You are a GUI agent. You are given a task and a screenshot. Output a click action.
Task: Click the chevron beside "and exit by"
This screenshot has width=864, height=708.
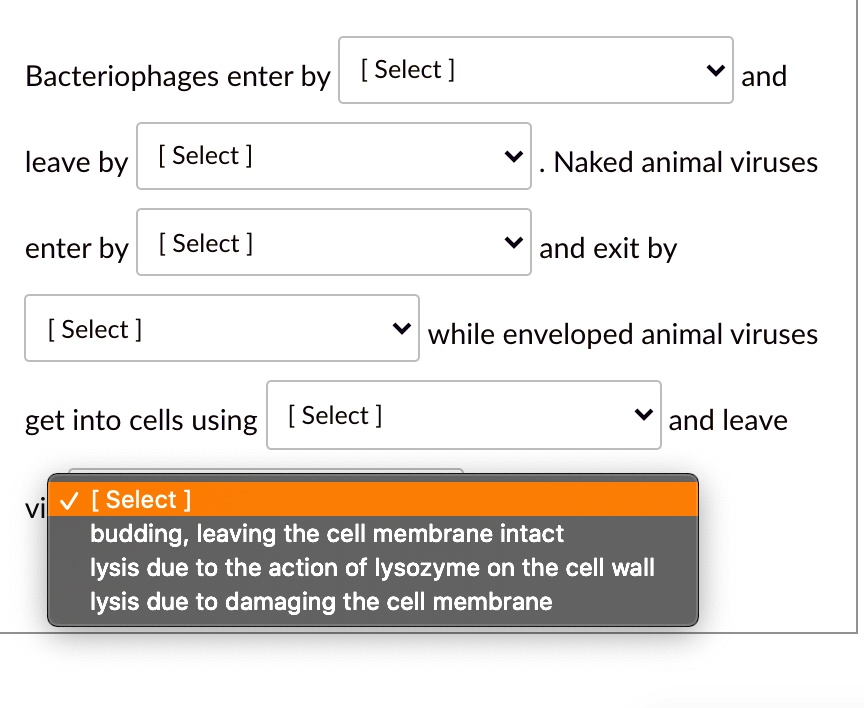[514, 242]
